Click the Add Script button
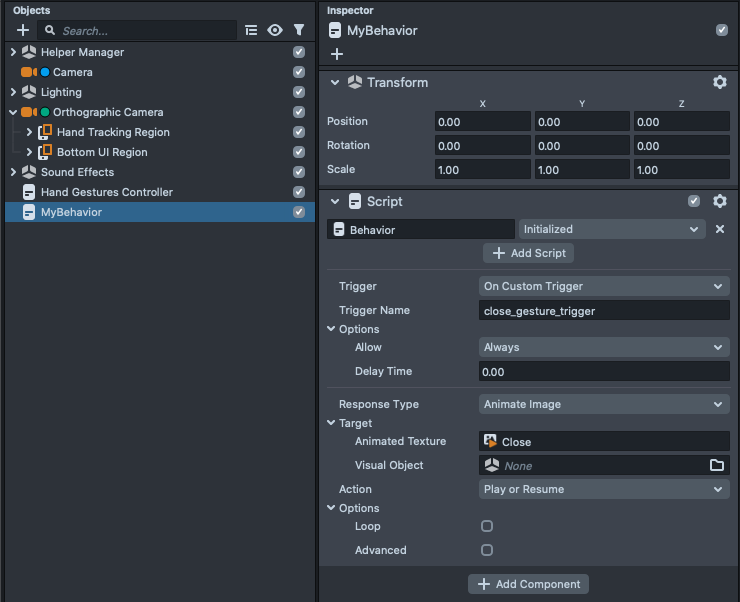The height and width of the screenshot is (602, 740). pyautogui.click(x=528, y=253)
